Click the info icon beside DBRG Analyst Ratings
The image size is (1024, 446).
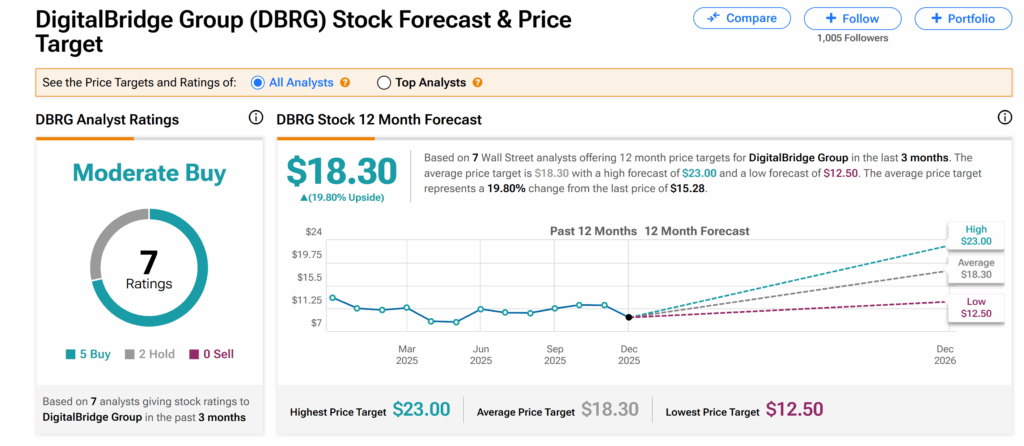click(x=256, y=118)
